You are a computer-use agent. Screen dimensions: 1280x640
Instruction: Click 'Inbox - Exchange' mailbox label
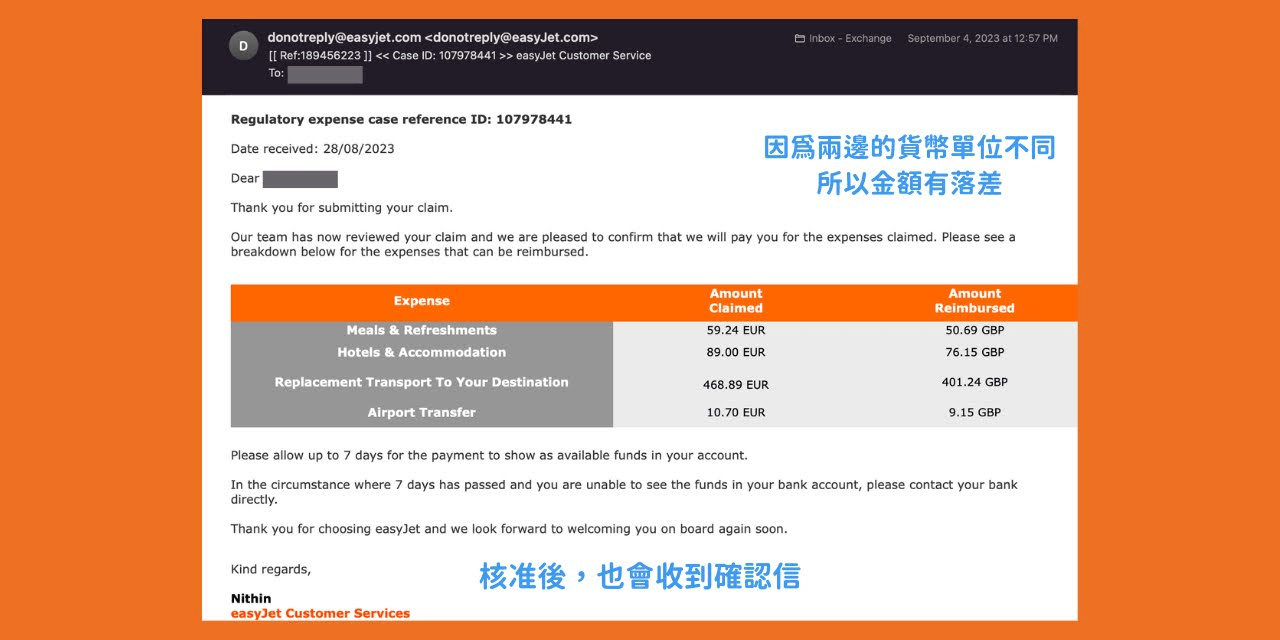click(850, 39)
